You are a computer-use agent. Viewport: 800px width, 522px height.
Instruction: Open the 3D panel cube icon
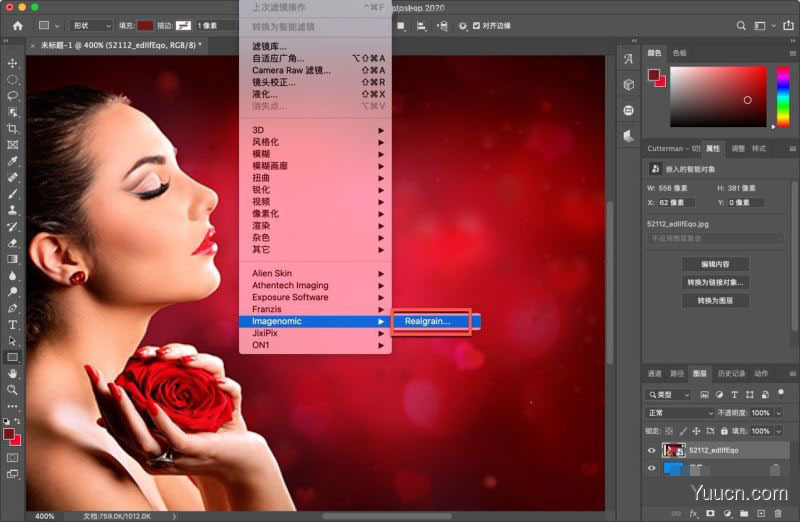coord(629,84)
